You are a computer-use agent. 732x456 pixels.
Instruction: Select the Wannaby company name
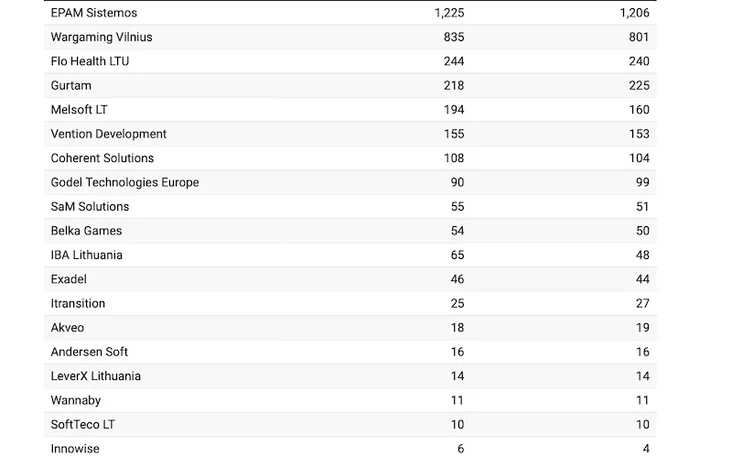[x=76, y=400]
